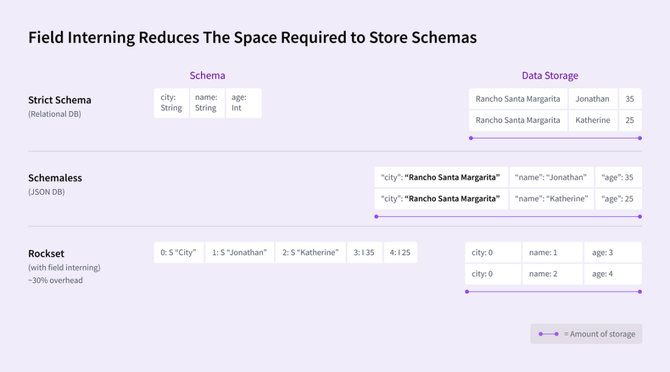Click the storage amount legend line icon
670x372 pixels.
point(549,334)
